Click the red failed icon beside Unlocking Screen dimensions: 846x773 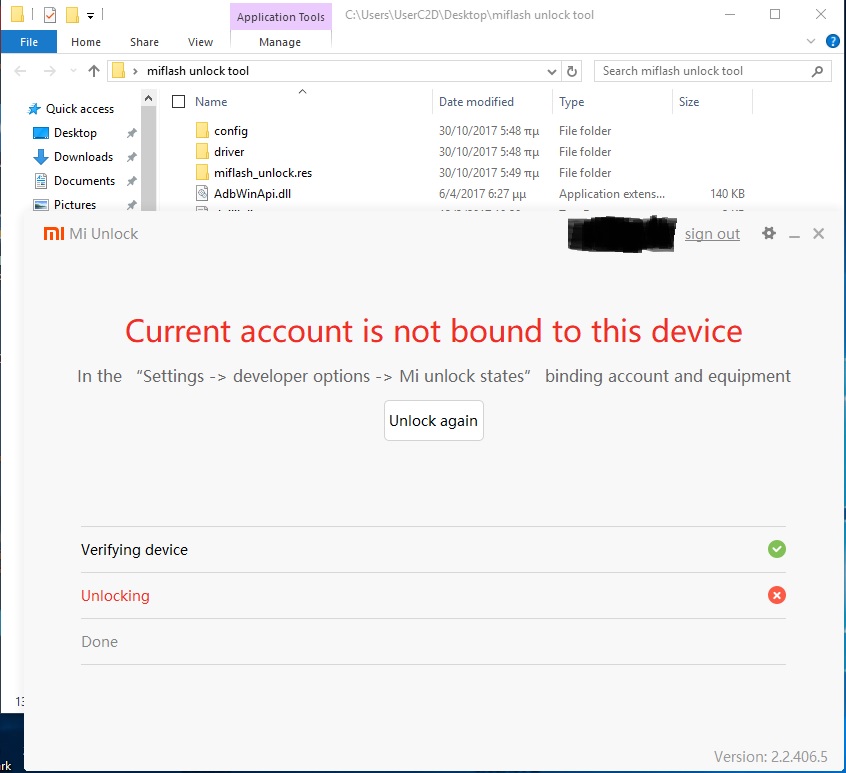tap(776, 595)
